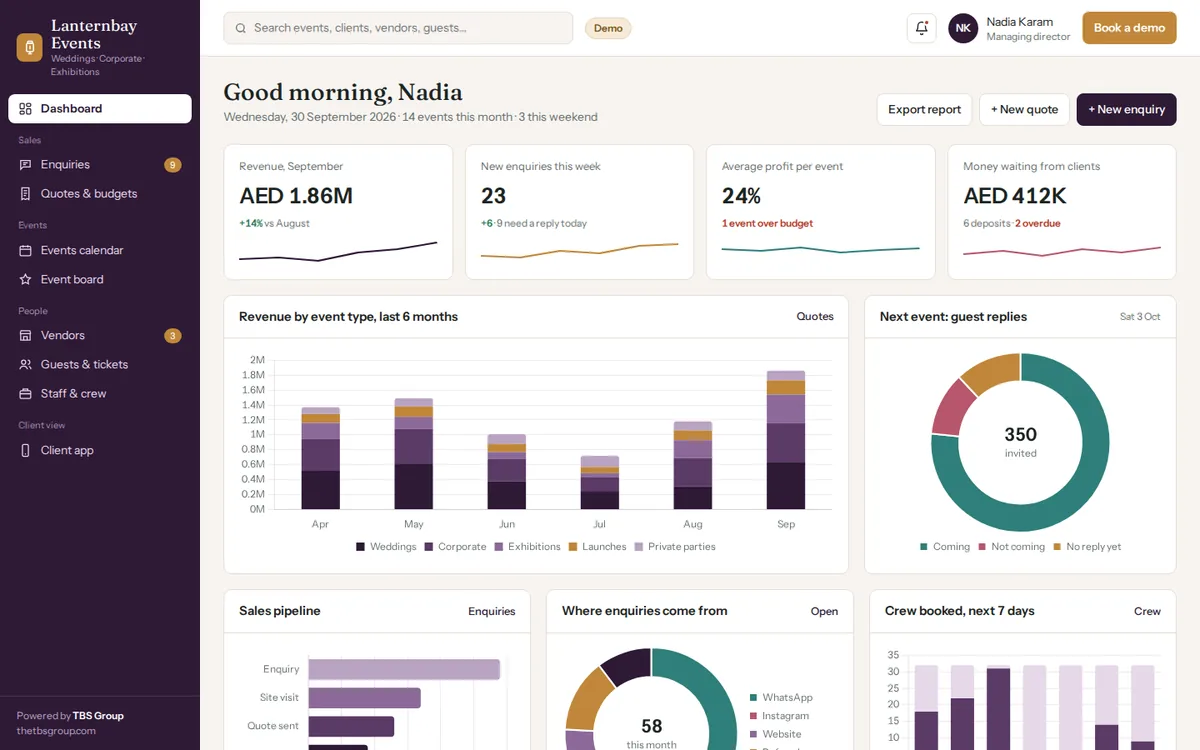
Task: Go to Enquiries in the sidebar
Action: click(100, 165)
